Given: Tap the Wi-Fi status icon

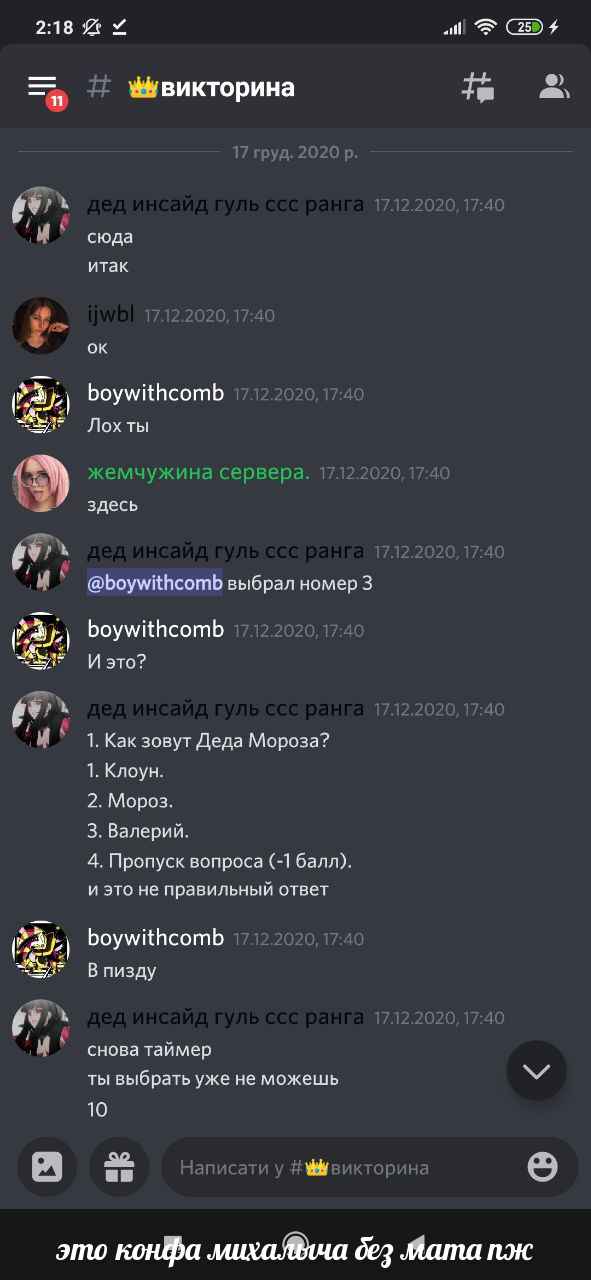Looking at the screenshot, I should point(486,28).
